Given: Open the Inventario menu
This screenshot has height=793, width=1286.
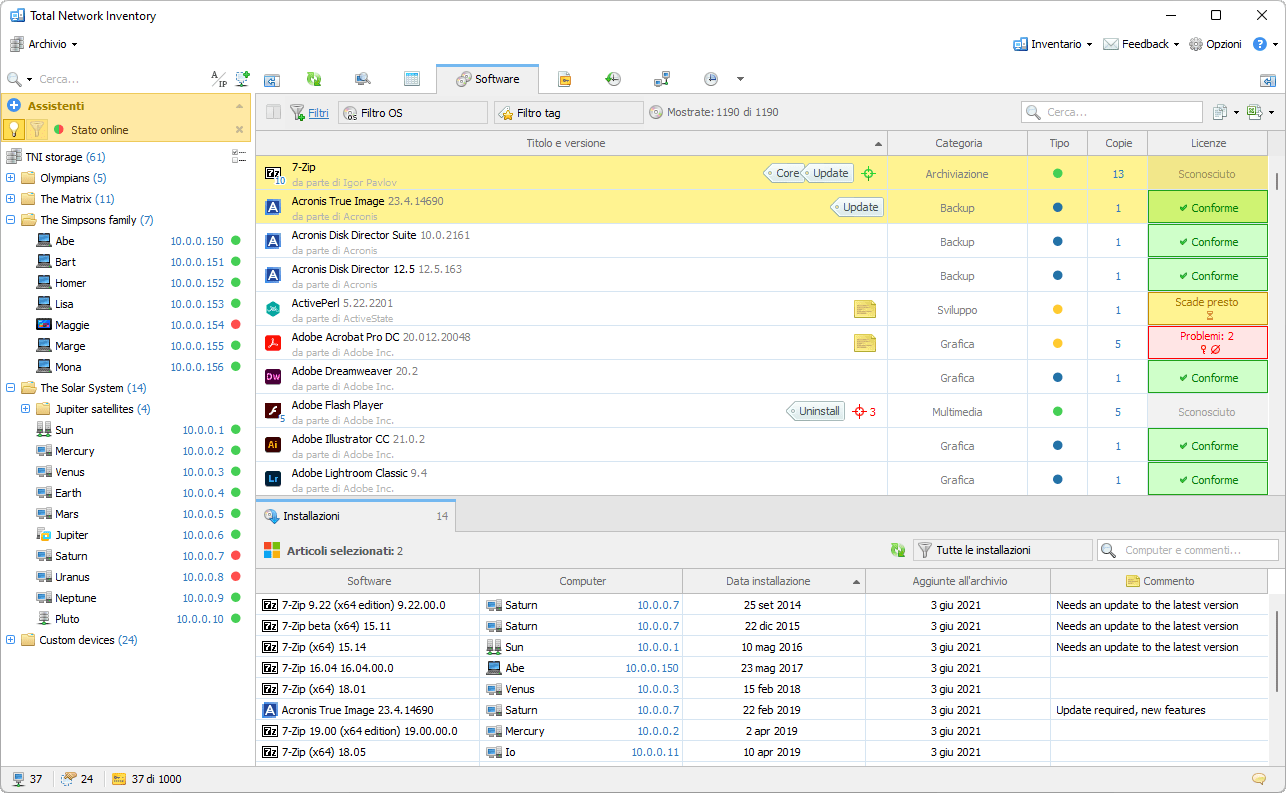Looking at the screenshot, I should click(1054, 44).
